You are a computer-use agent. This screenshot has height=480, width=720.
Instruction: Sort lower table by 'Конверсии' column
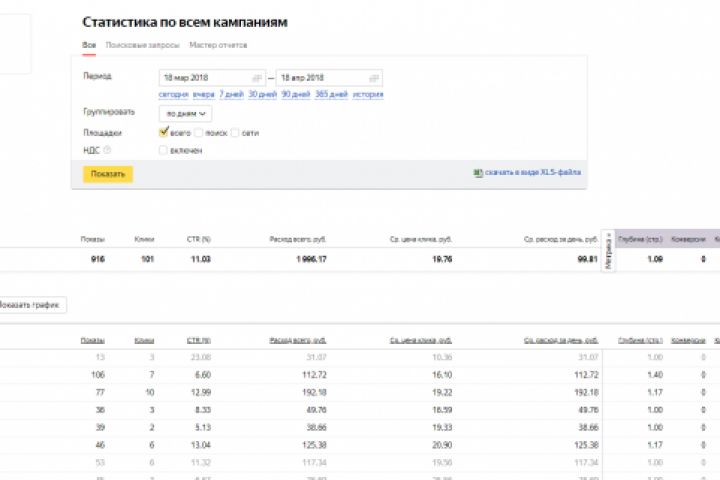tap(688, 340)
